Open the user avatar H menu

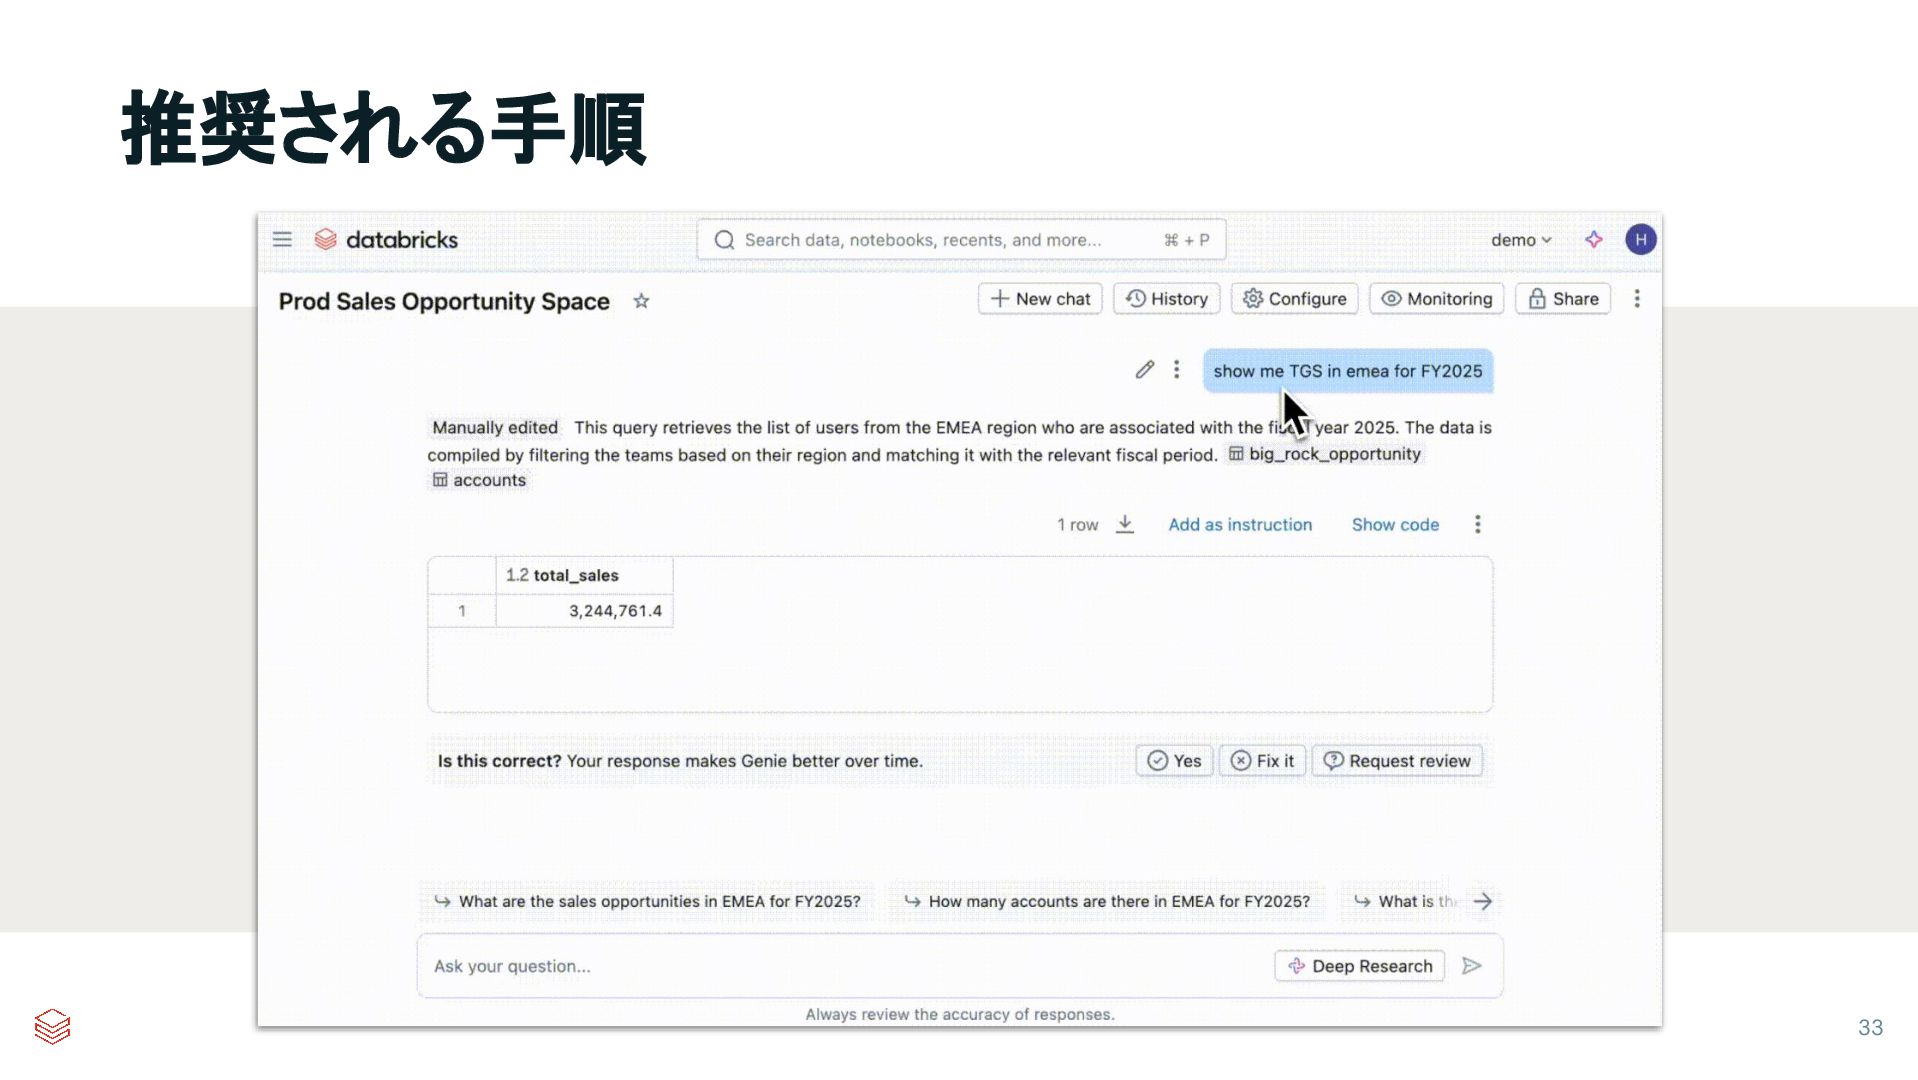[1641, 240]
